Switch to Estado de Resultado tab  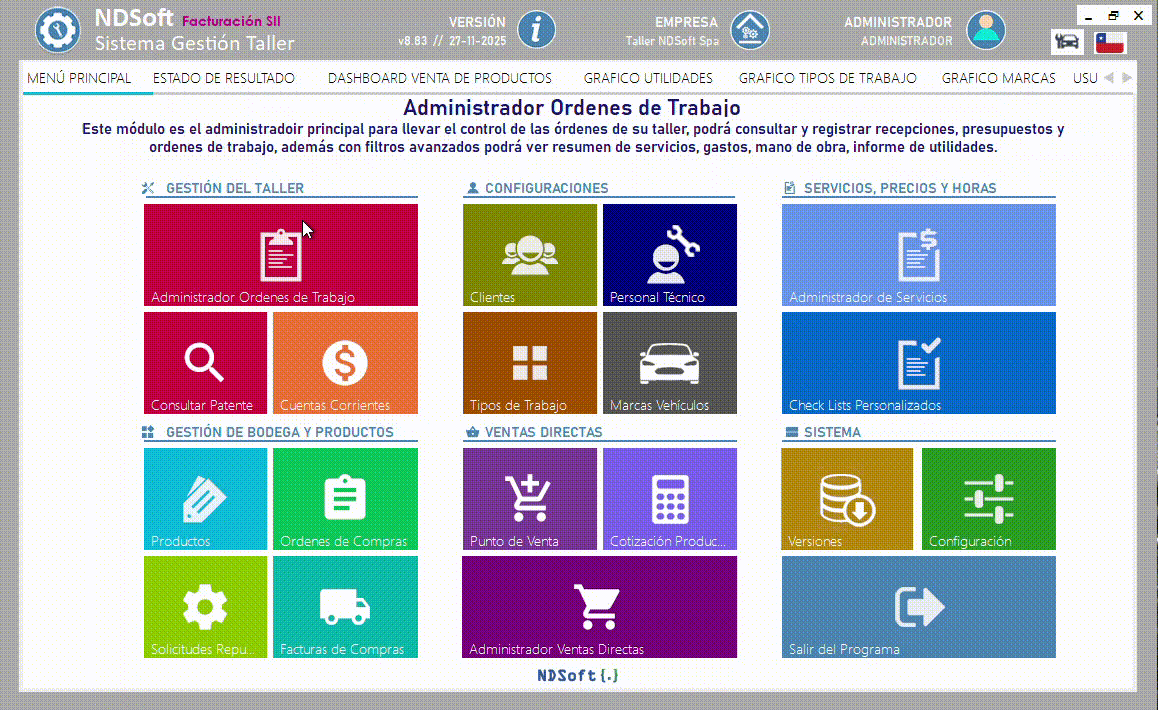(x=223, y=78)
